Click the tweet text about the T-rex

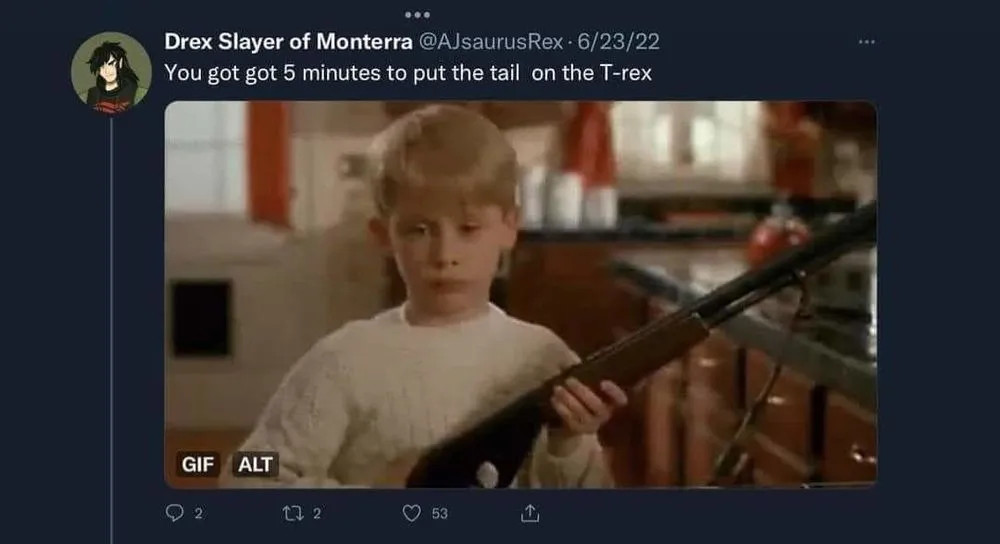[x=408, y=73]
